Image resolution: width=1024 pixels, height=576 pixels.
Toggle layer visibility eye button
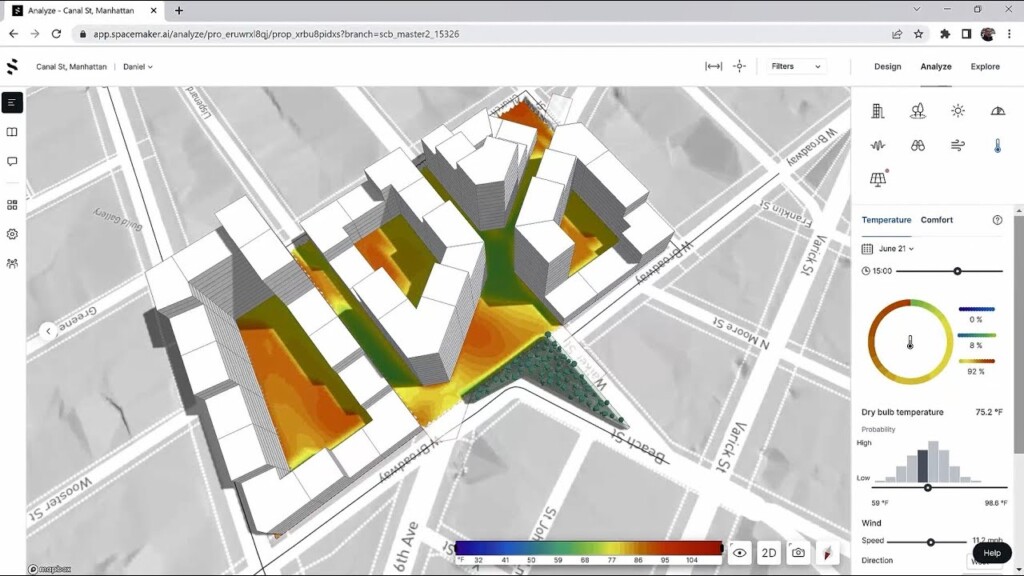(739, 552)
